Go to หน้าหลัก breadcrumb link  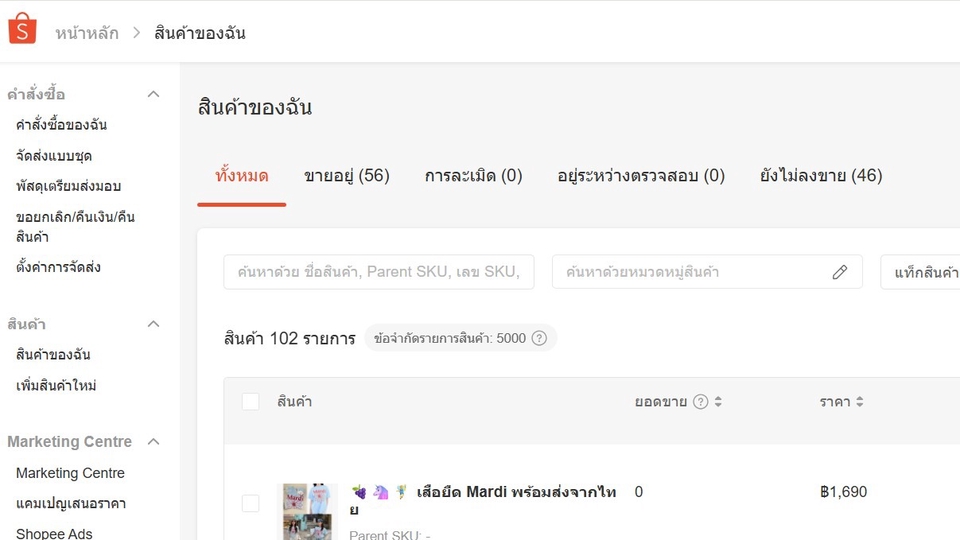(87, 33)
